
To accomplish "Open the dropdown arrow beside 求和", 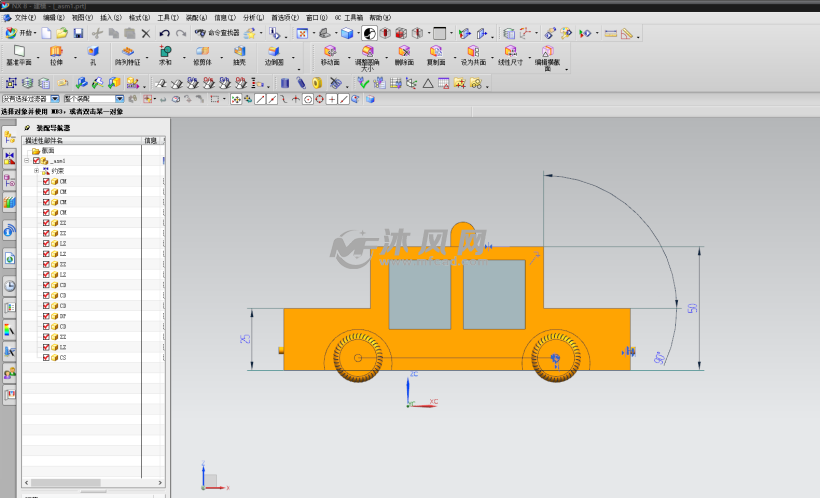I will point(184,57).
